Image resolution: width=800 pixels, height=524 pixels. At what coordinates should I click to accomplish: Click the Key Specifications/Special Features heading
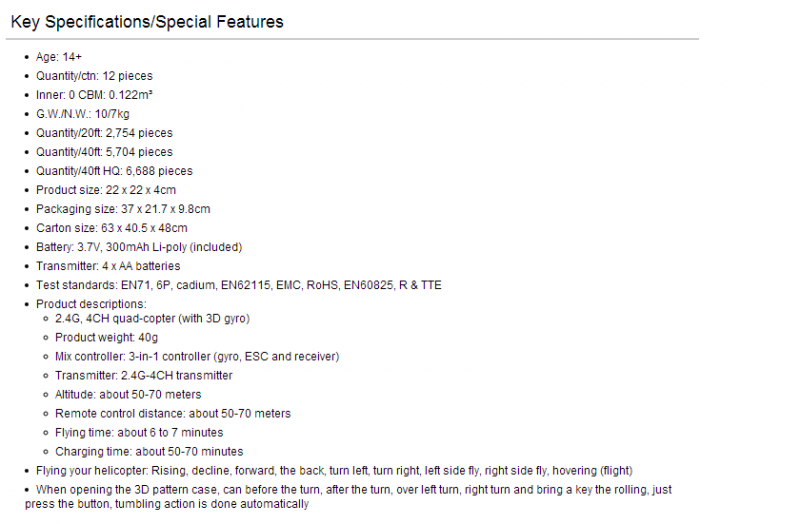point(147,22)
